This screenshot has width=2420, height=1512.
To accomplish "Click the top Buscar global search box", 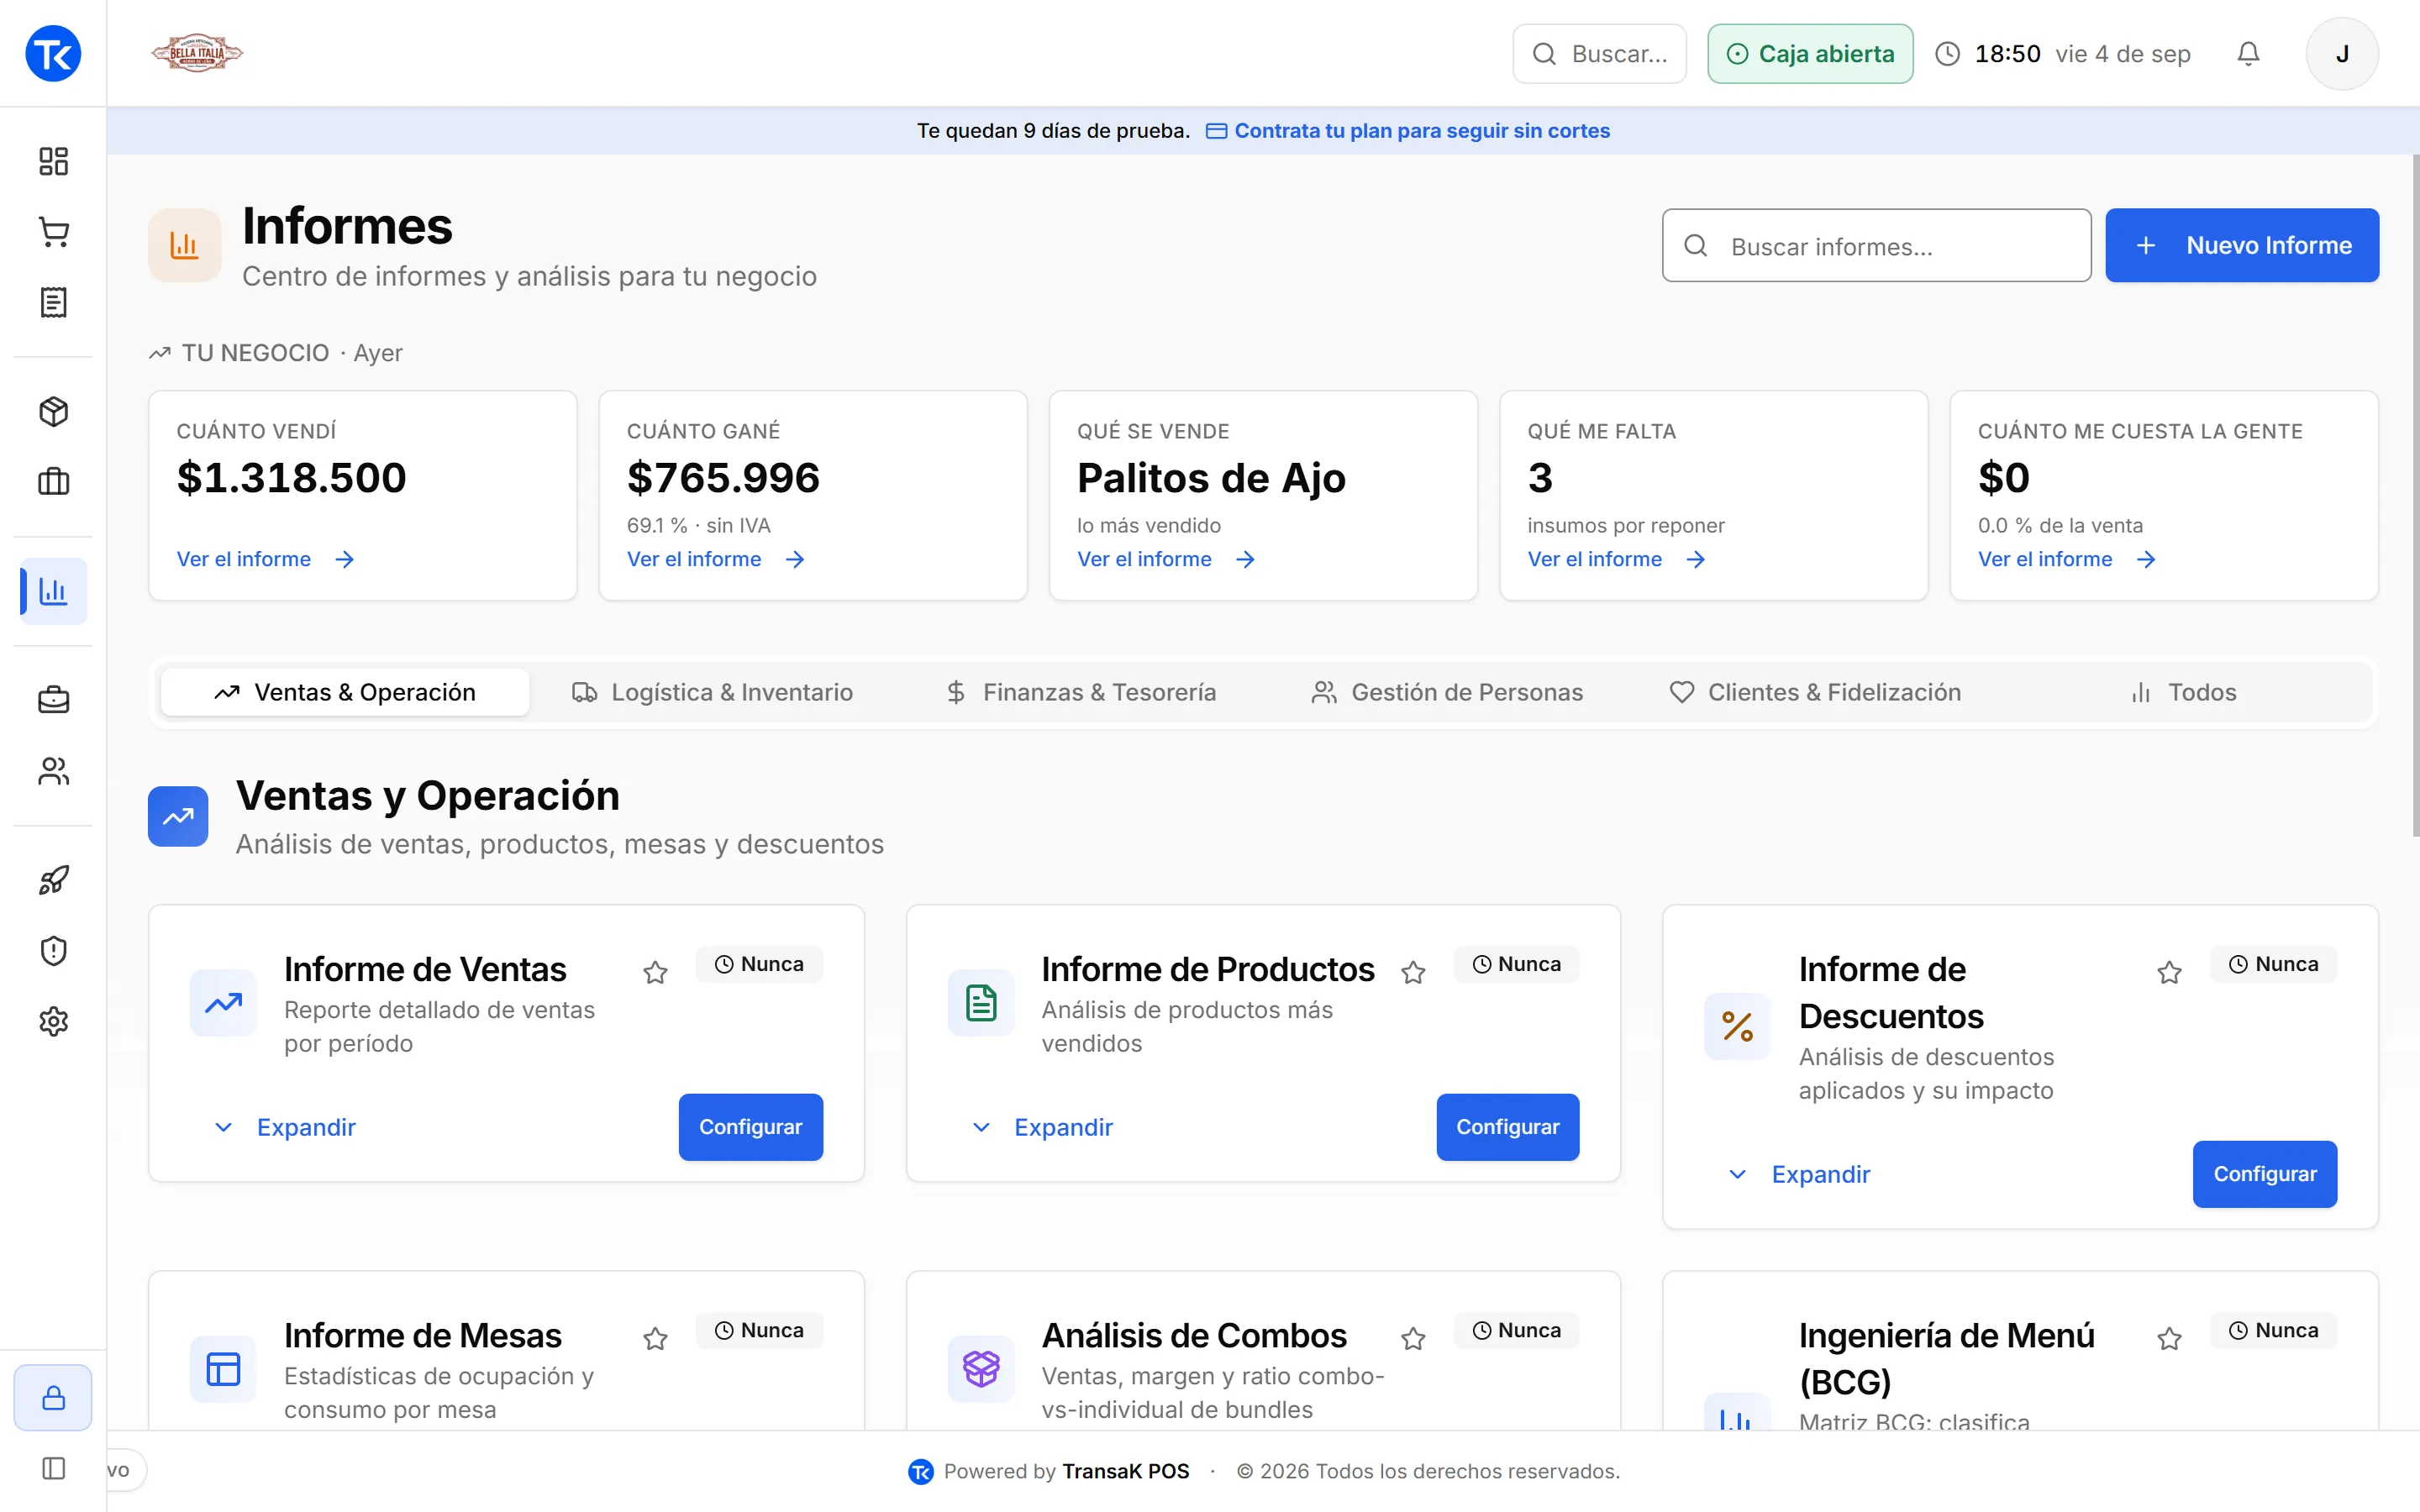I will [1599, 54].
